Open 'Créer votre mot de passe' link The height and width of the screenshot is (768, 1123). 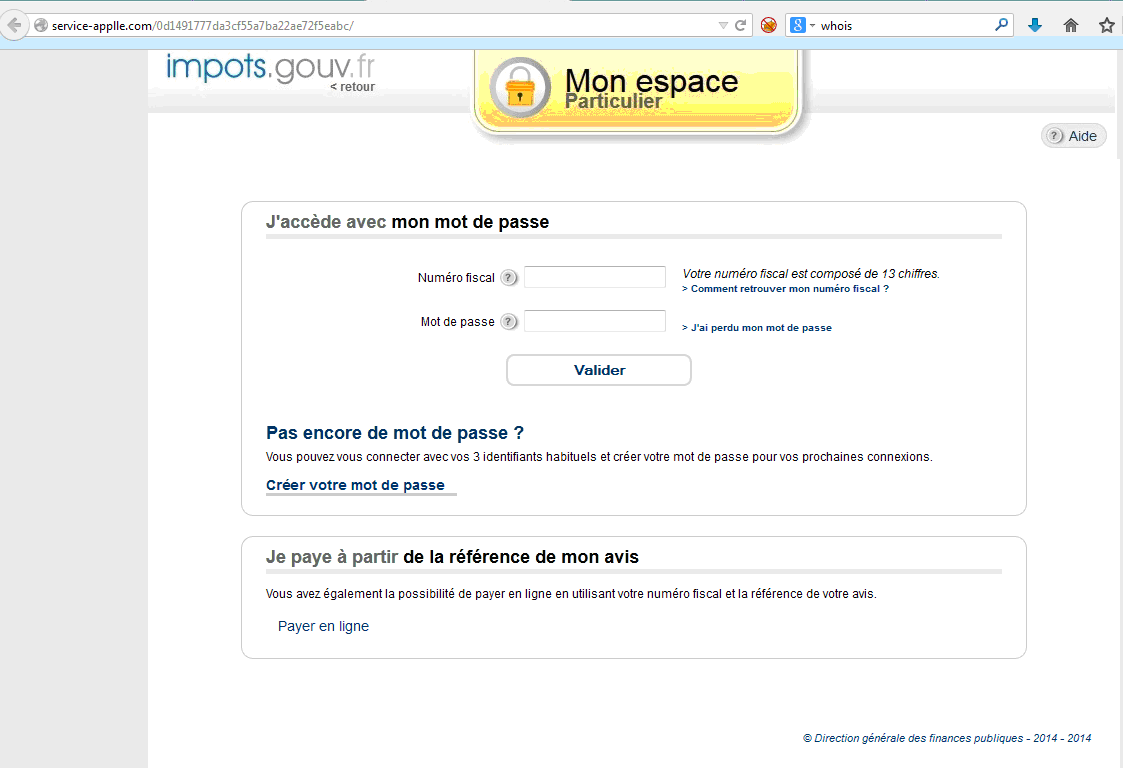point(355,485)
